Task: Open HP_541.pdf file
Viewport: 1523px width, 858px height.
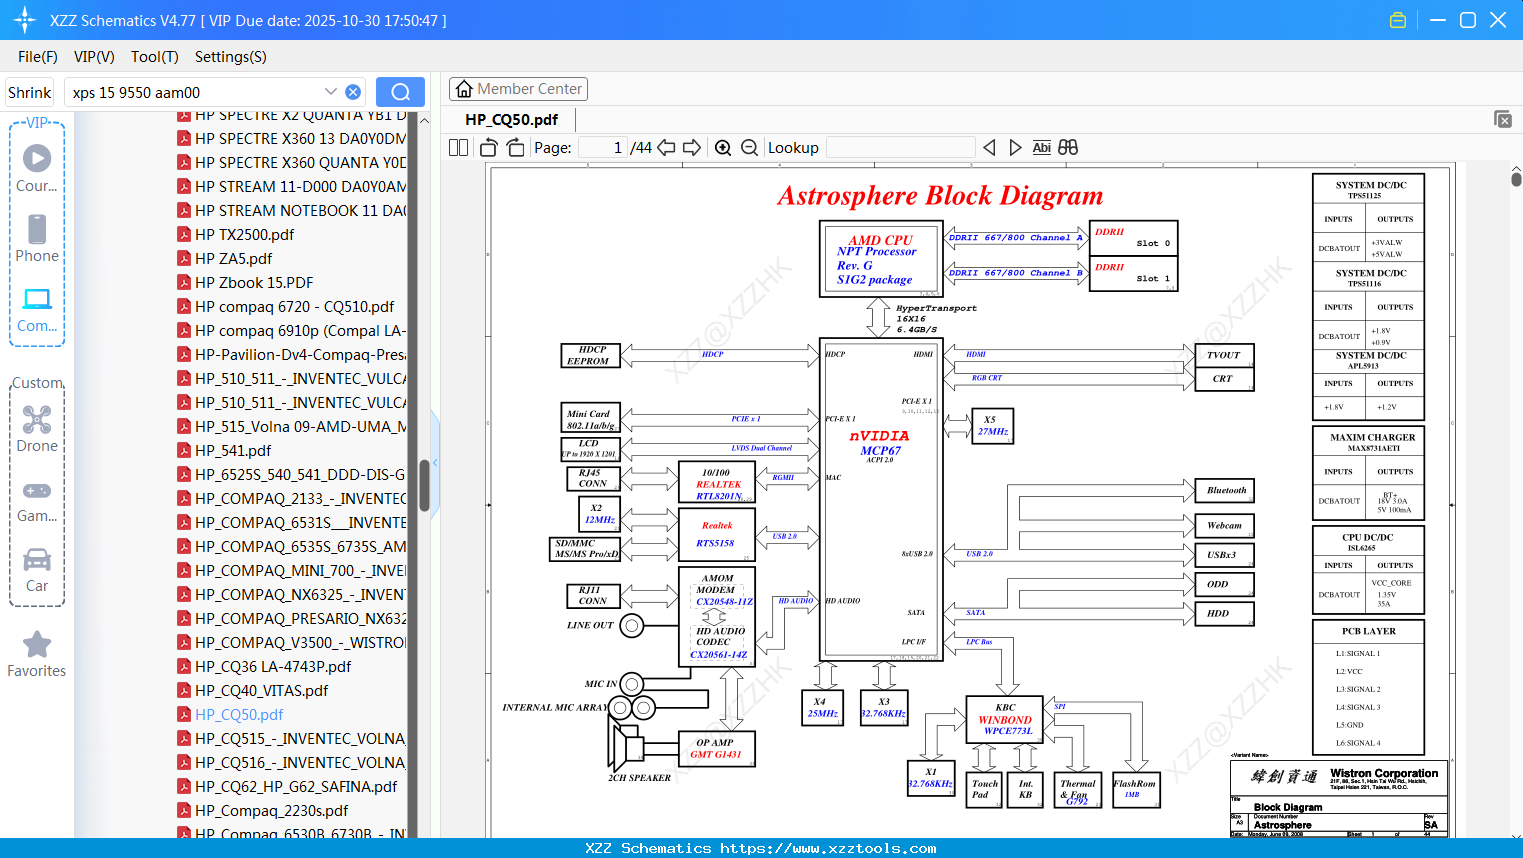Action: pos(233,450)
